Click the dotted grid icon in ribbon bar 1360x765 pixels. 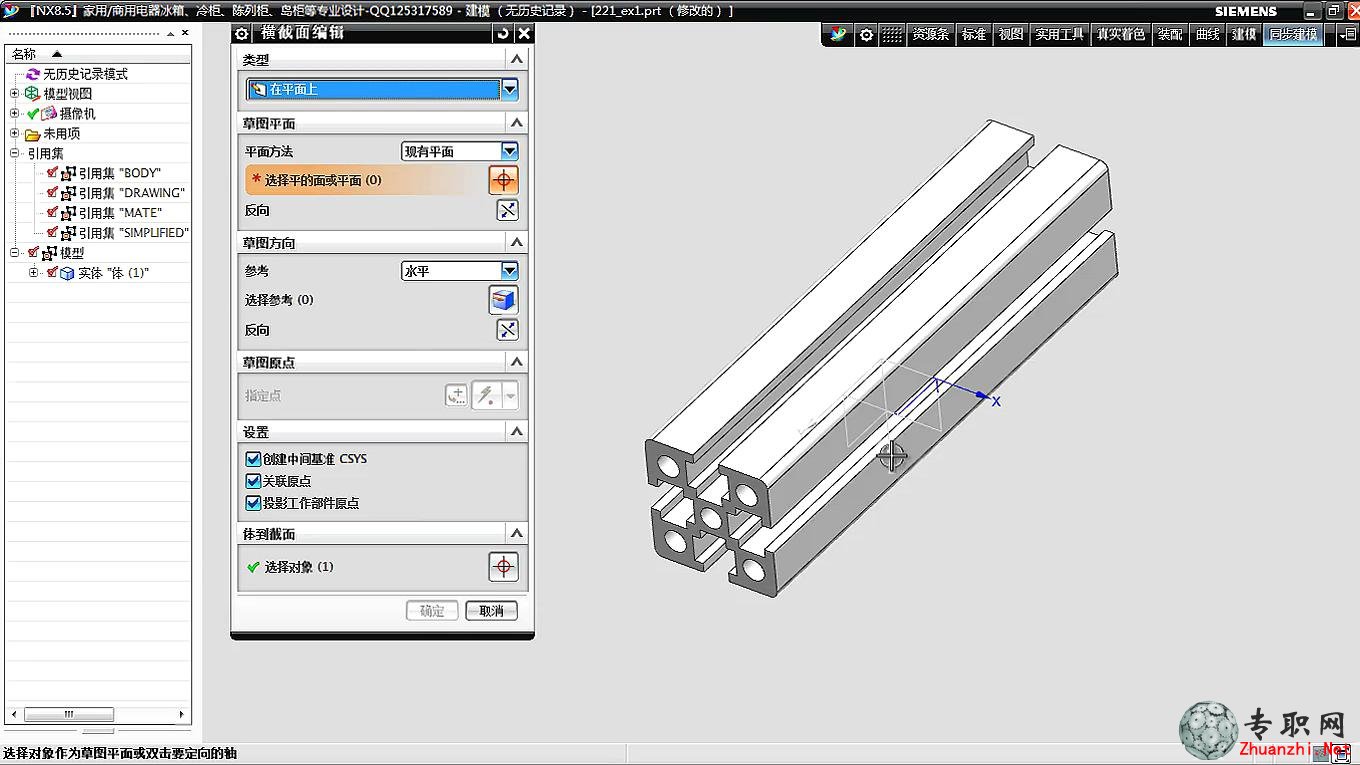click(892, 34)
